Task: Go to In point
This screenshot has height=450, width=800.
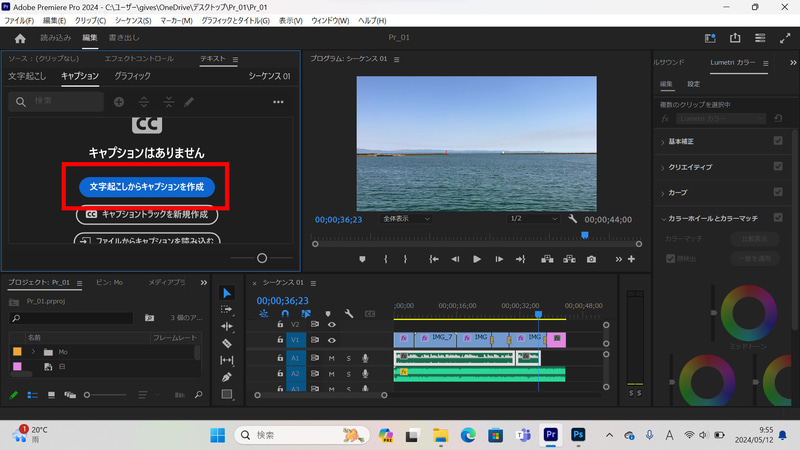Action: click(434, 259)
